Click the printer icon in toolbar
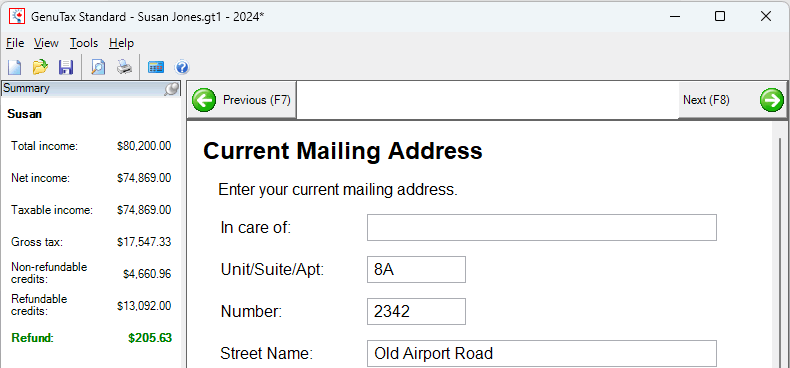790x368 pixels. coord(124,67)
